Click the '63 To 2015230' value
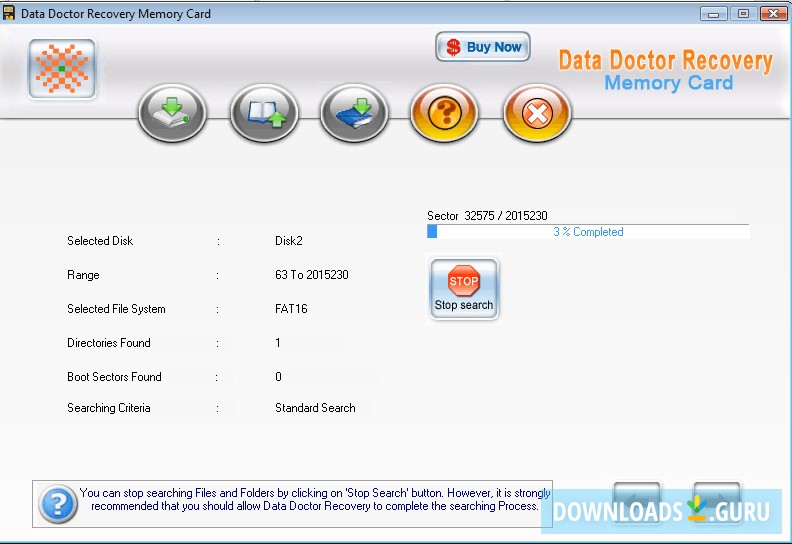This screenshot has height=544, width=792. click(312, 275)
